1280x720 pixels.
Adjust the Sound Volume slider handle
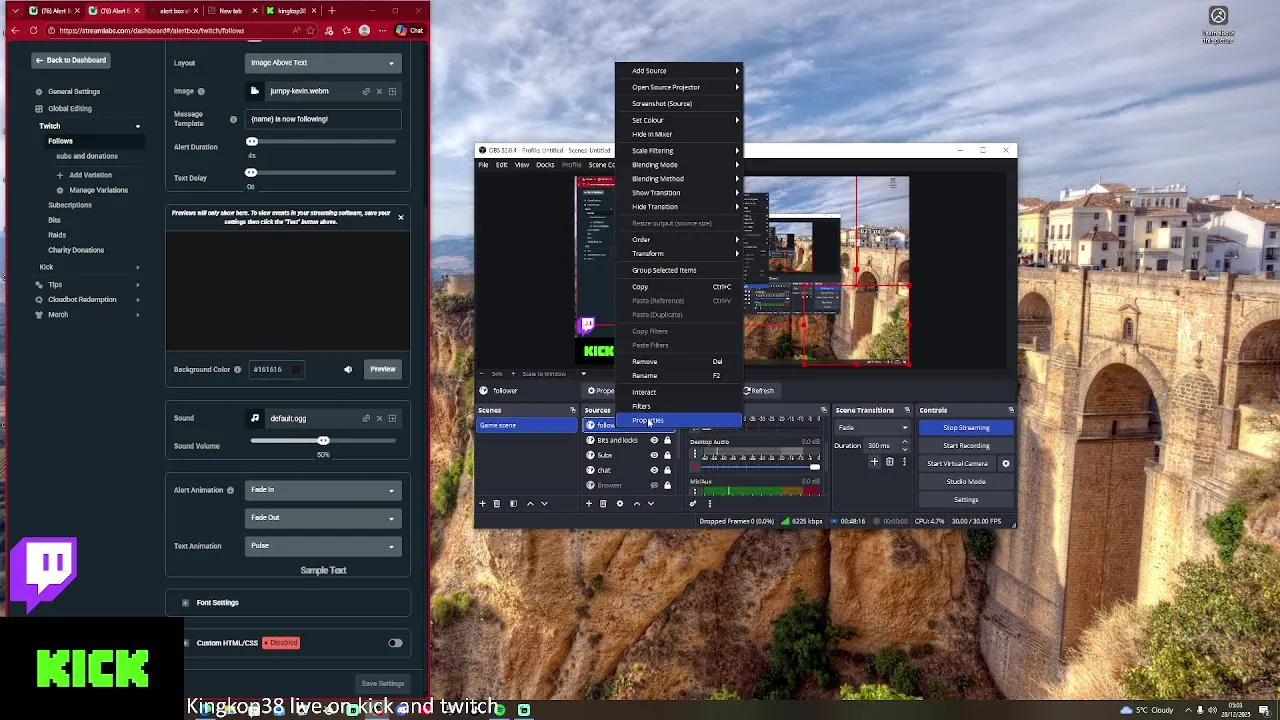pos(323,440)
